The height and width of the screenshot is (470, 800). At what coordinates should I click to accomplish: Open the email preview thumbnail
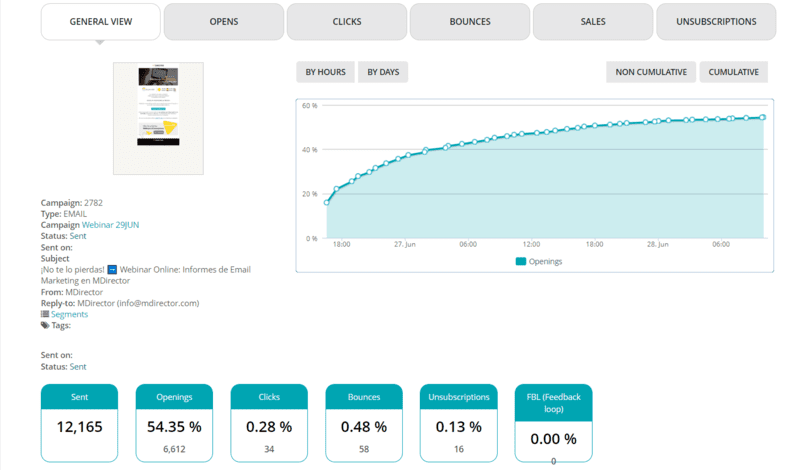tap(158, 118)
